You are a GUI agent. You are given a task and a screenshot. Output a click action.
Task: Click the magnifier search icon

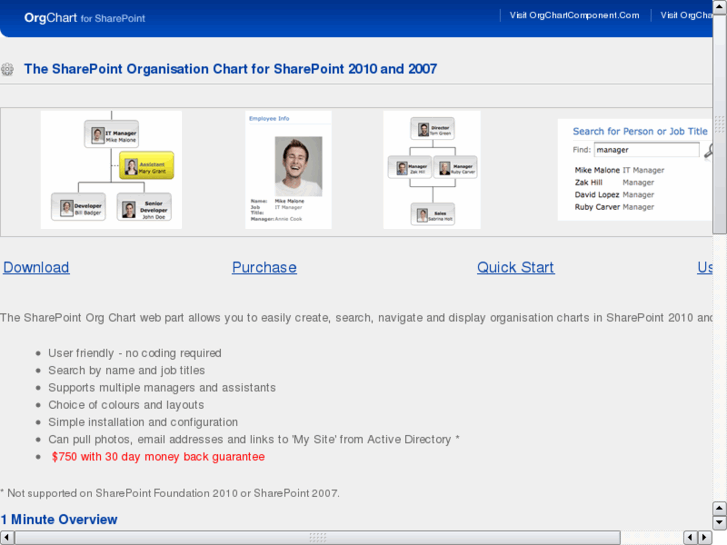tap(708, 151)
